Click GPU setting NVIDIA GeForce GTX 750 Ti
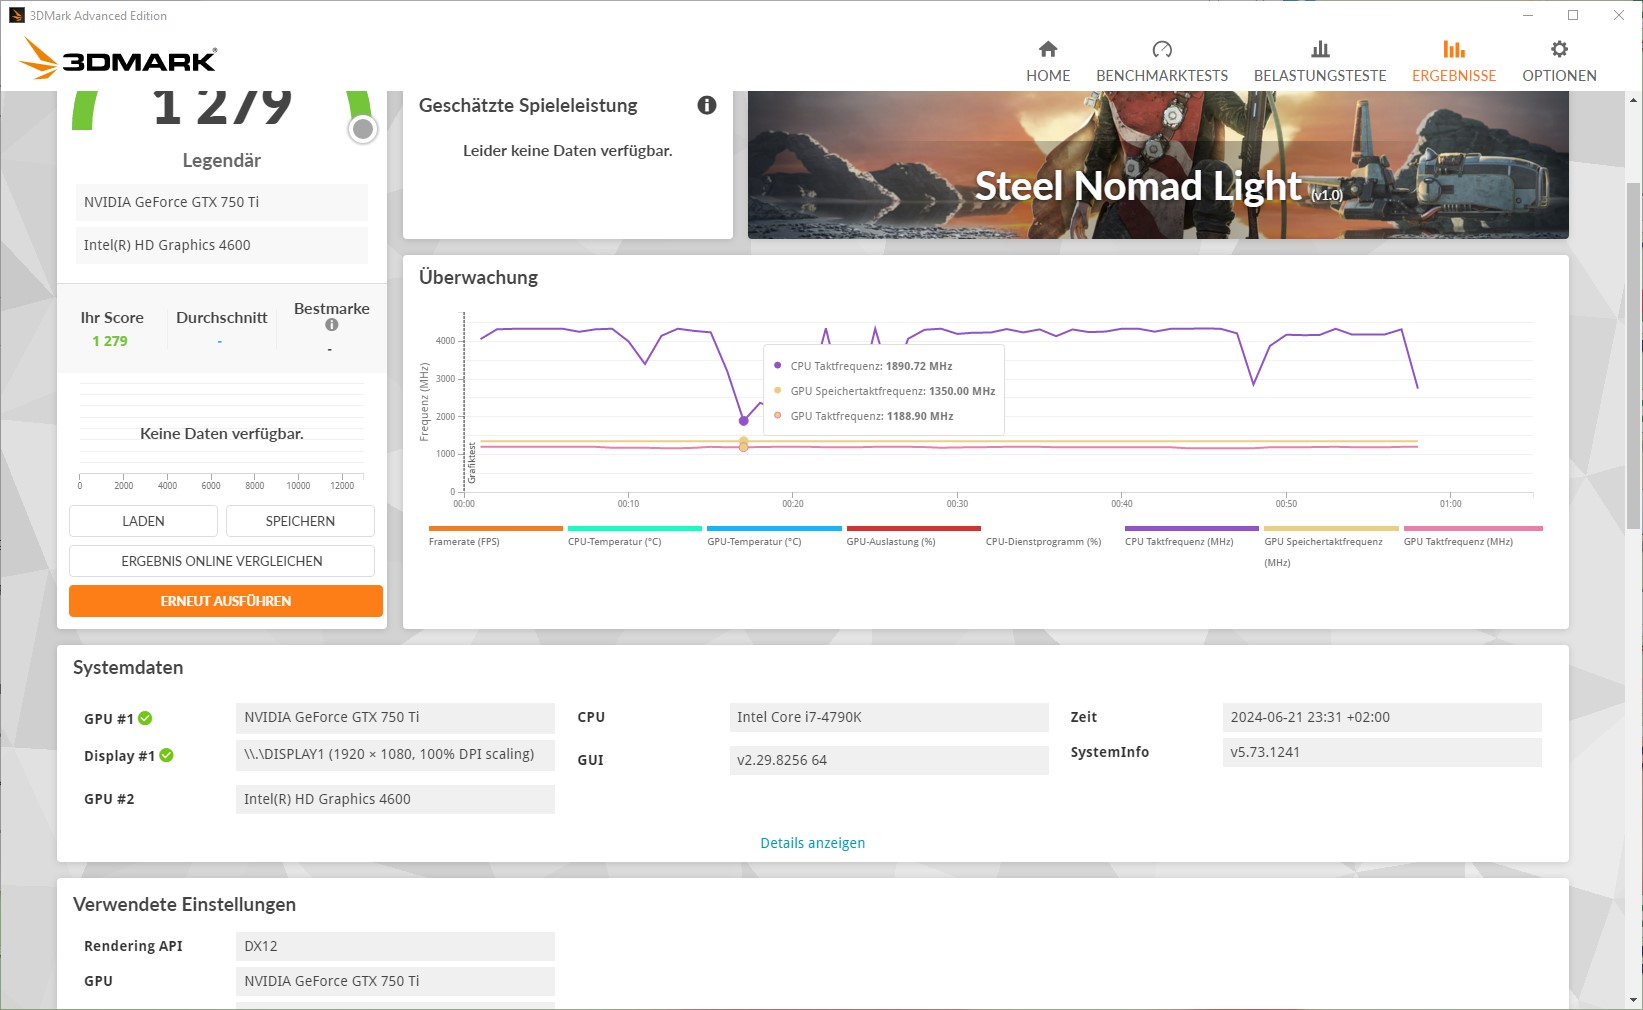The height and width of the screenshot is (1010, 1643). point(395,981)
